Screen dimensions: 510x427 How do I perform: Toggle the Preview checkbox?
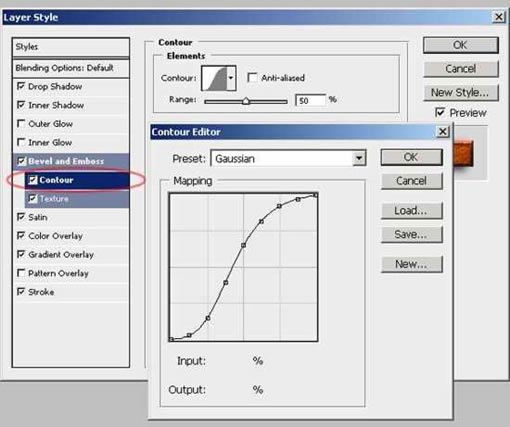click(x=440, y=112)
